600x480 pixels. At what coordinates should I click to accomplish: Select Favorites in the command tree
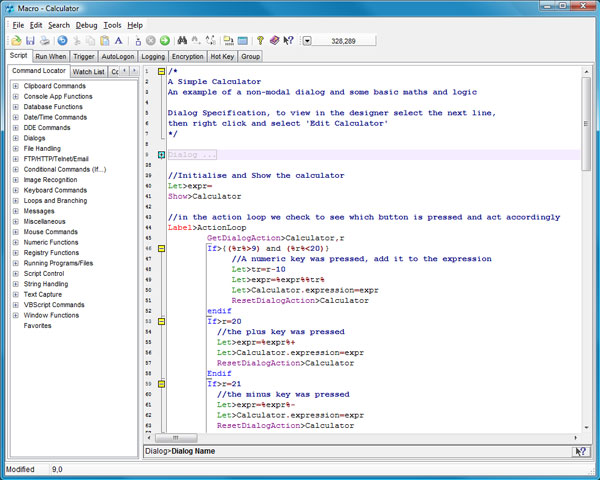[x=38, y=326]
